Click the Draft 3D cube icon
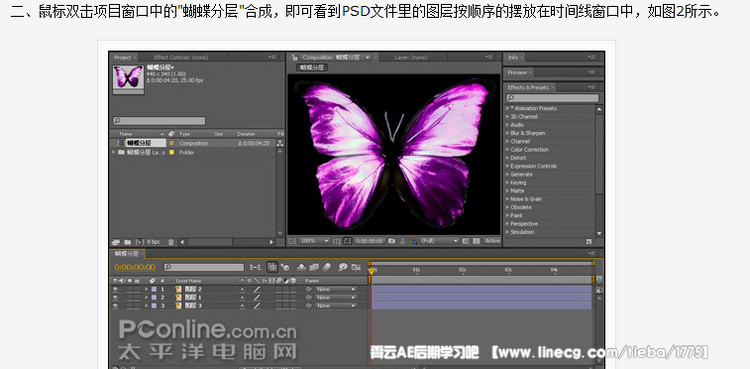 285,267
